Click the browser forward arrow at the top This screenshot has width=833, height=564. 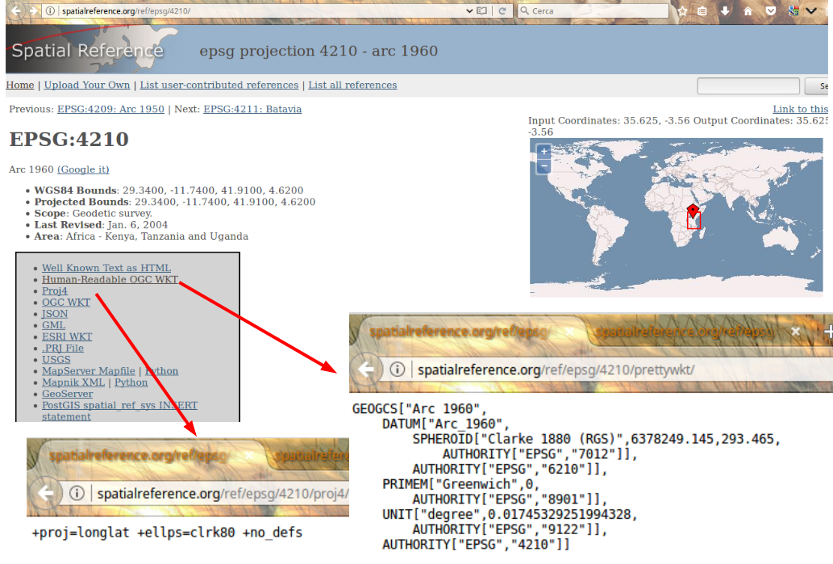(x=33, y=10)
